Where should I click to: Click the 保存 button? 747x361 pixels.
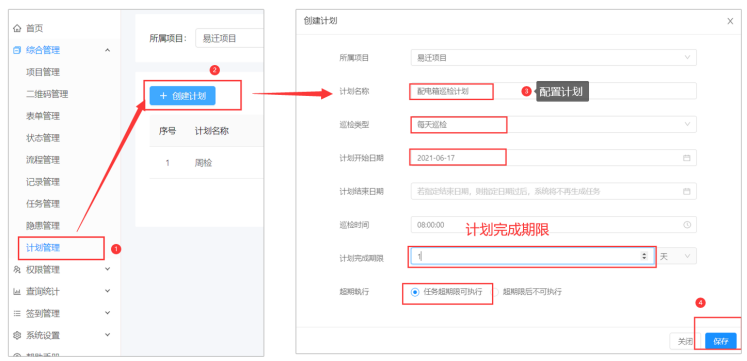point(721,341)
